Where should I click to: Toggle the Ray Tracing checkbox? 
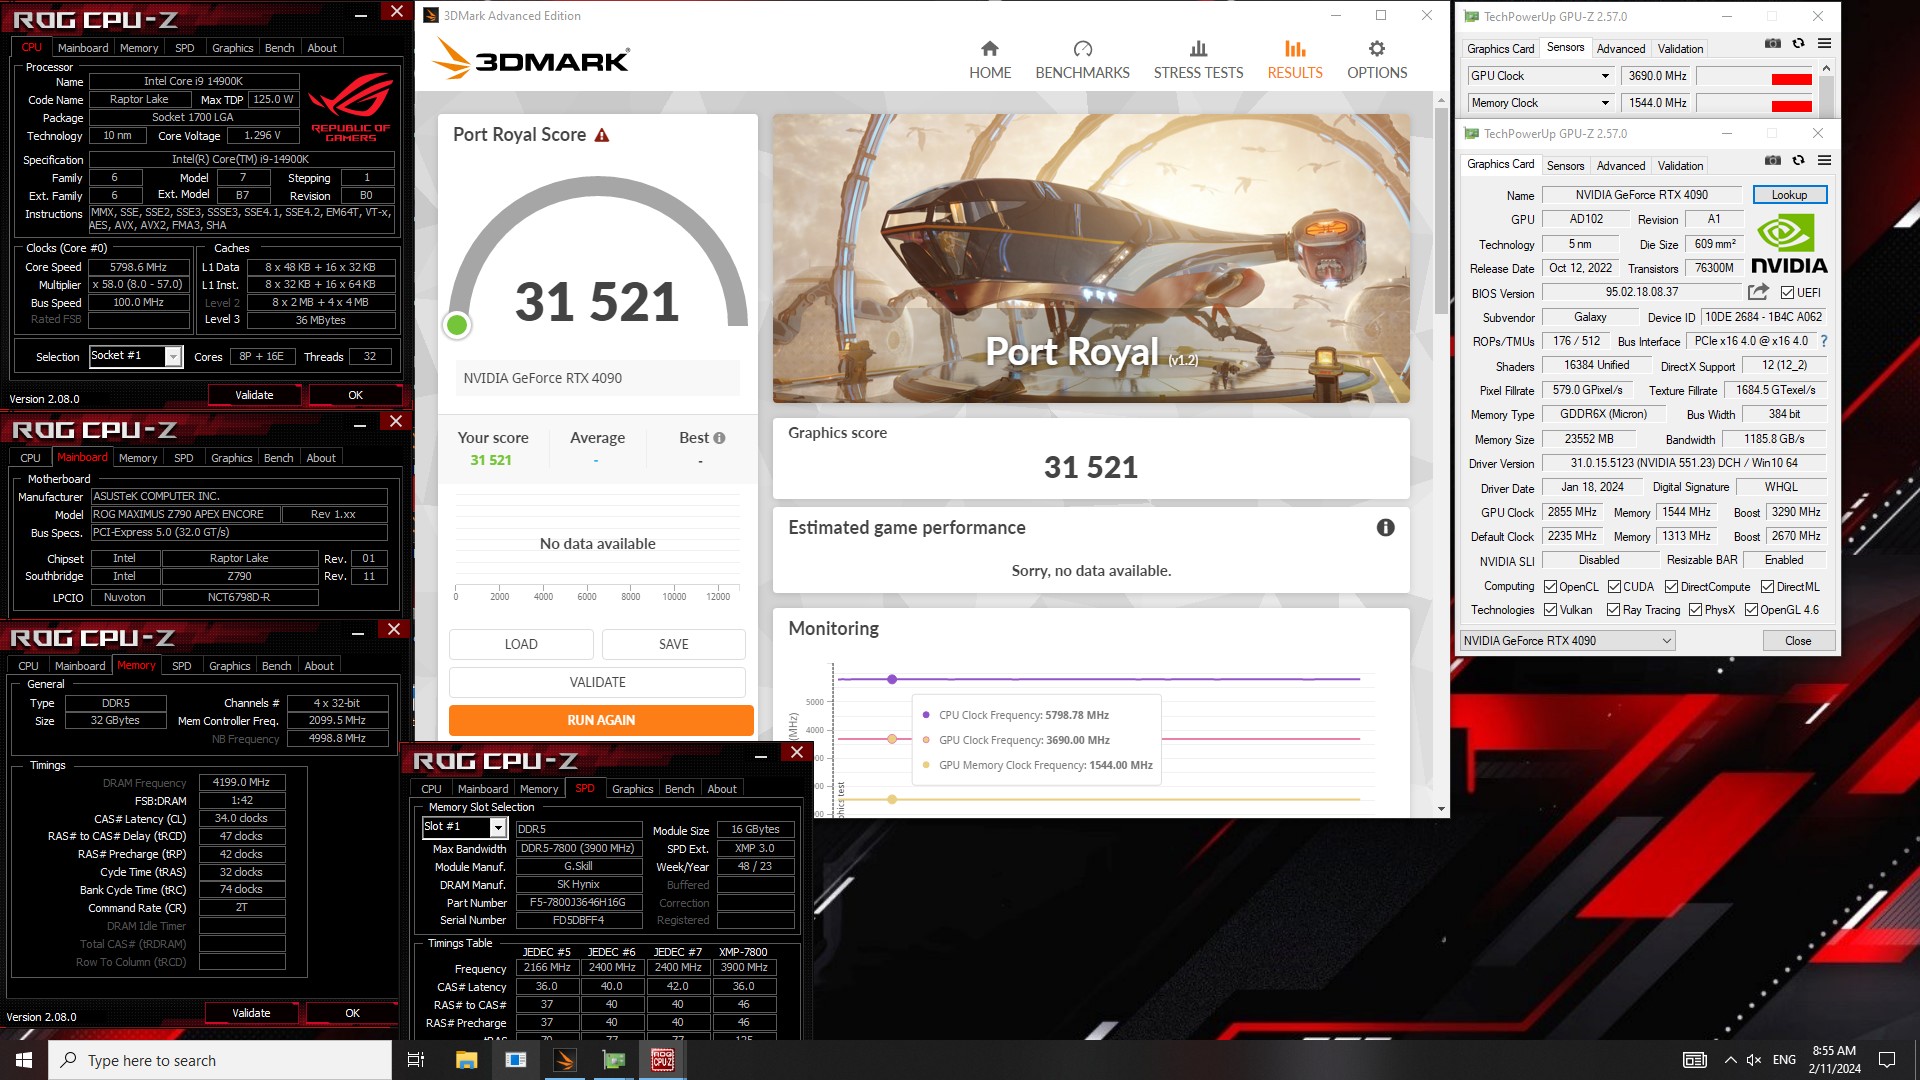coord(1613,610)
